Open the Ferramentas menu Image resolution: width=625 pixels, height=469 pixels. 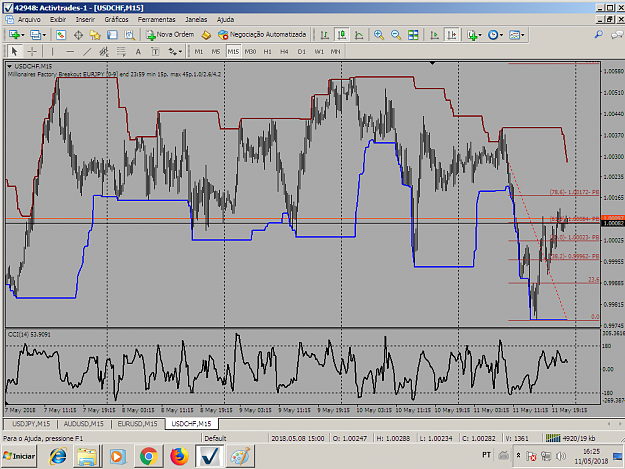point(157,20)
